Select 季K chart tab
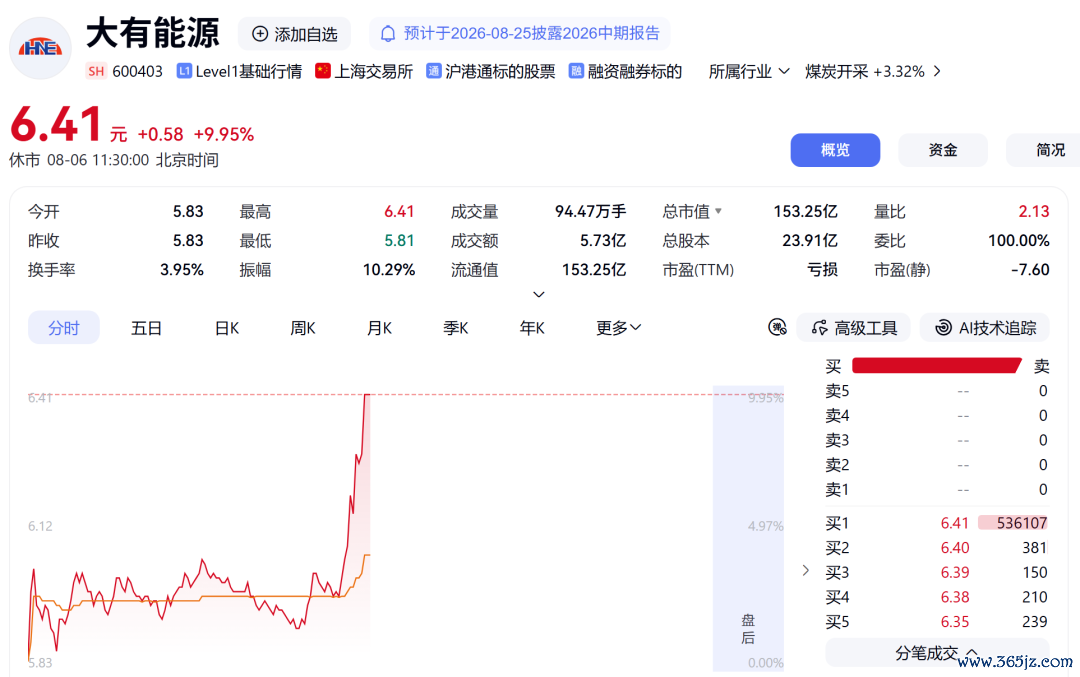Screen dimensions: 1080x677 [x=455, y=328]
